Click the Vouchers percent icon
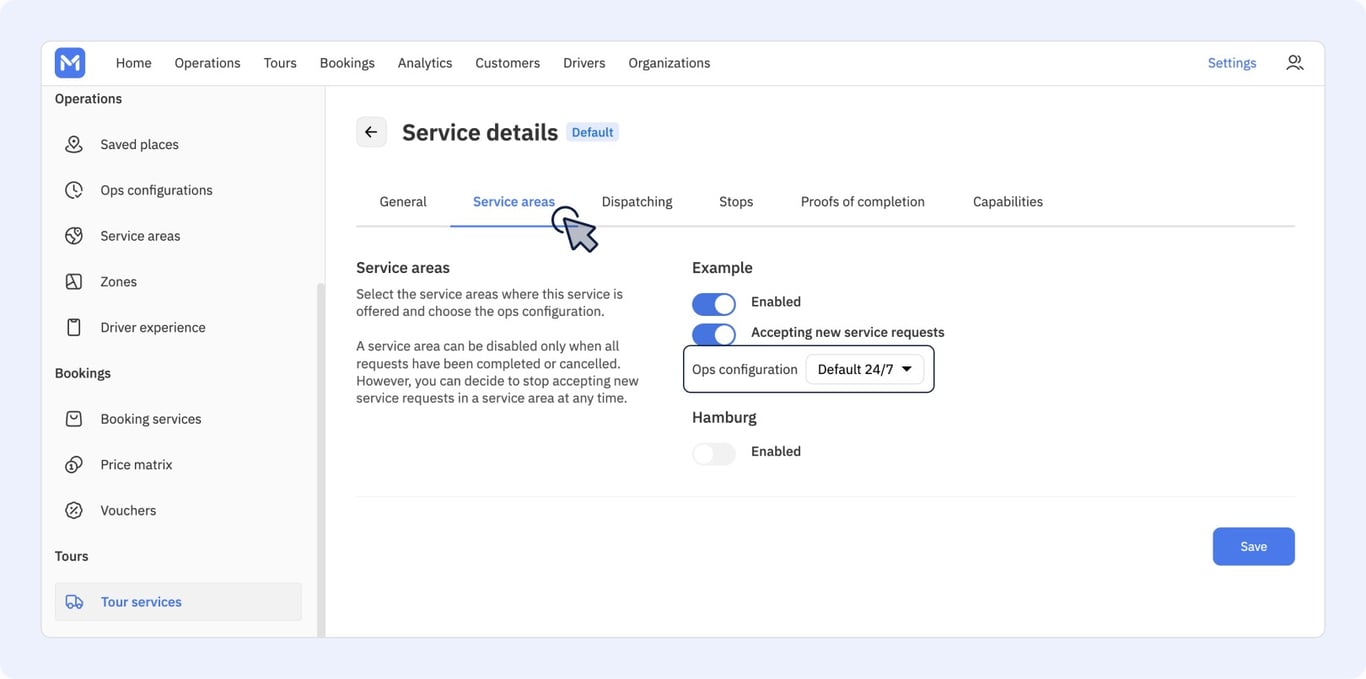The height and width of the screenshot is (679, 1366). pyautogui.click(x=74, y=510)
